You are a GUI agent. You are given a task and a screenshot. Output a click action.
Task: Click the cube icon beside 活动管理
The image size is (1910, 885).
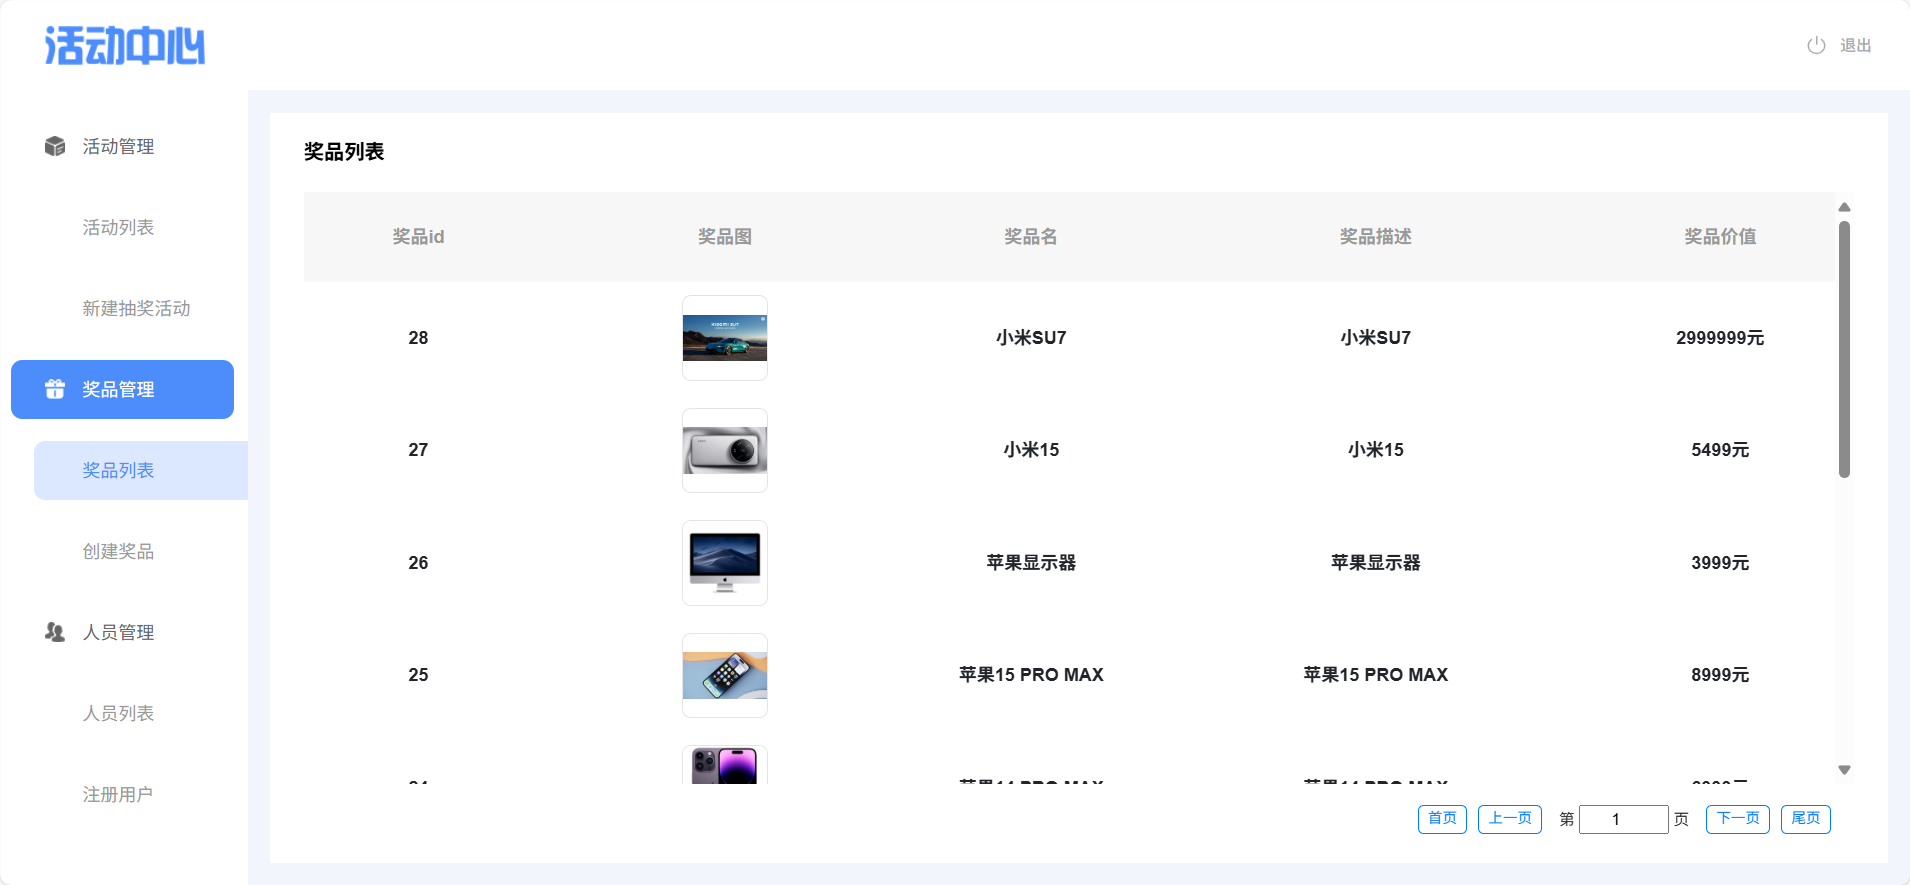(55, 146)
